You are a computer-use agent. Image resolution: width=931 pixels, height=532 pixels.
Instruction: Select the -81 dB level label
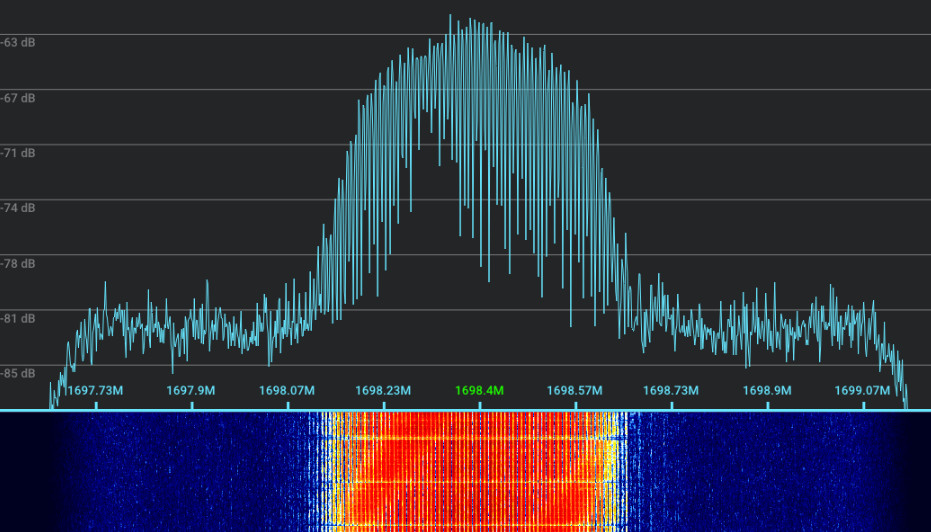tap(18, 319)
